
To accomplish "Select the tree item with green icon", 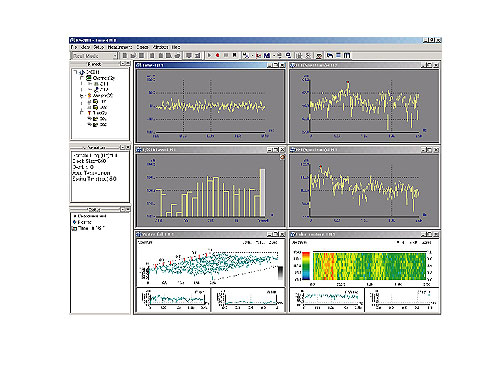I will [x=100, y=78].
